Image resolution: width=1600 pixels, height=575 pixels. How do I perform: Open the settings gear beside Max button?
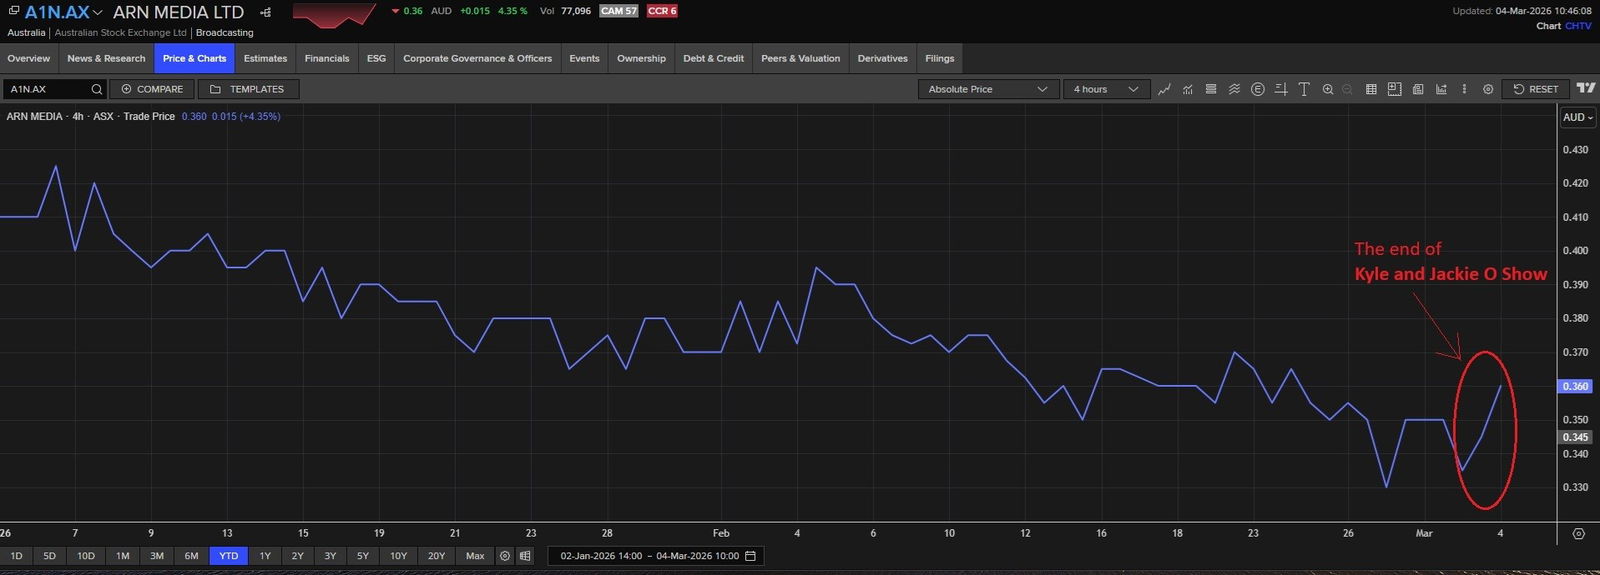(x=505, y=556)
